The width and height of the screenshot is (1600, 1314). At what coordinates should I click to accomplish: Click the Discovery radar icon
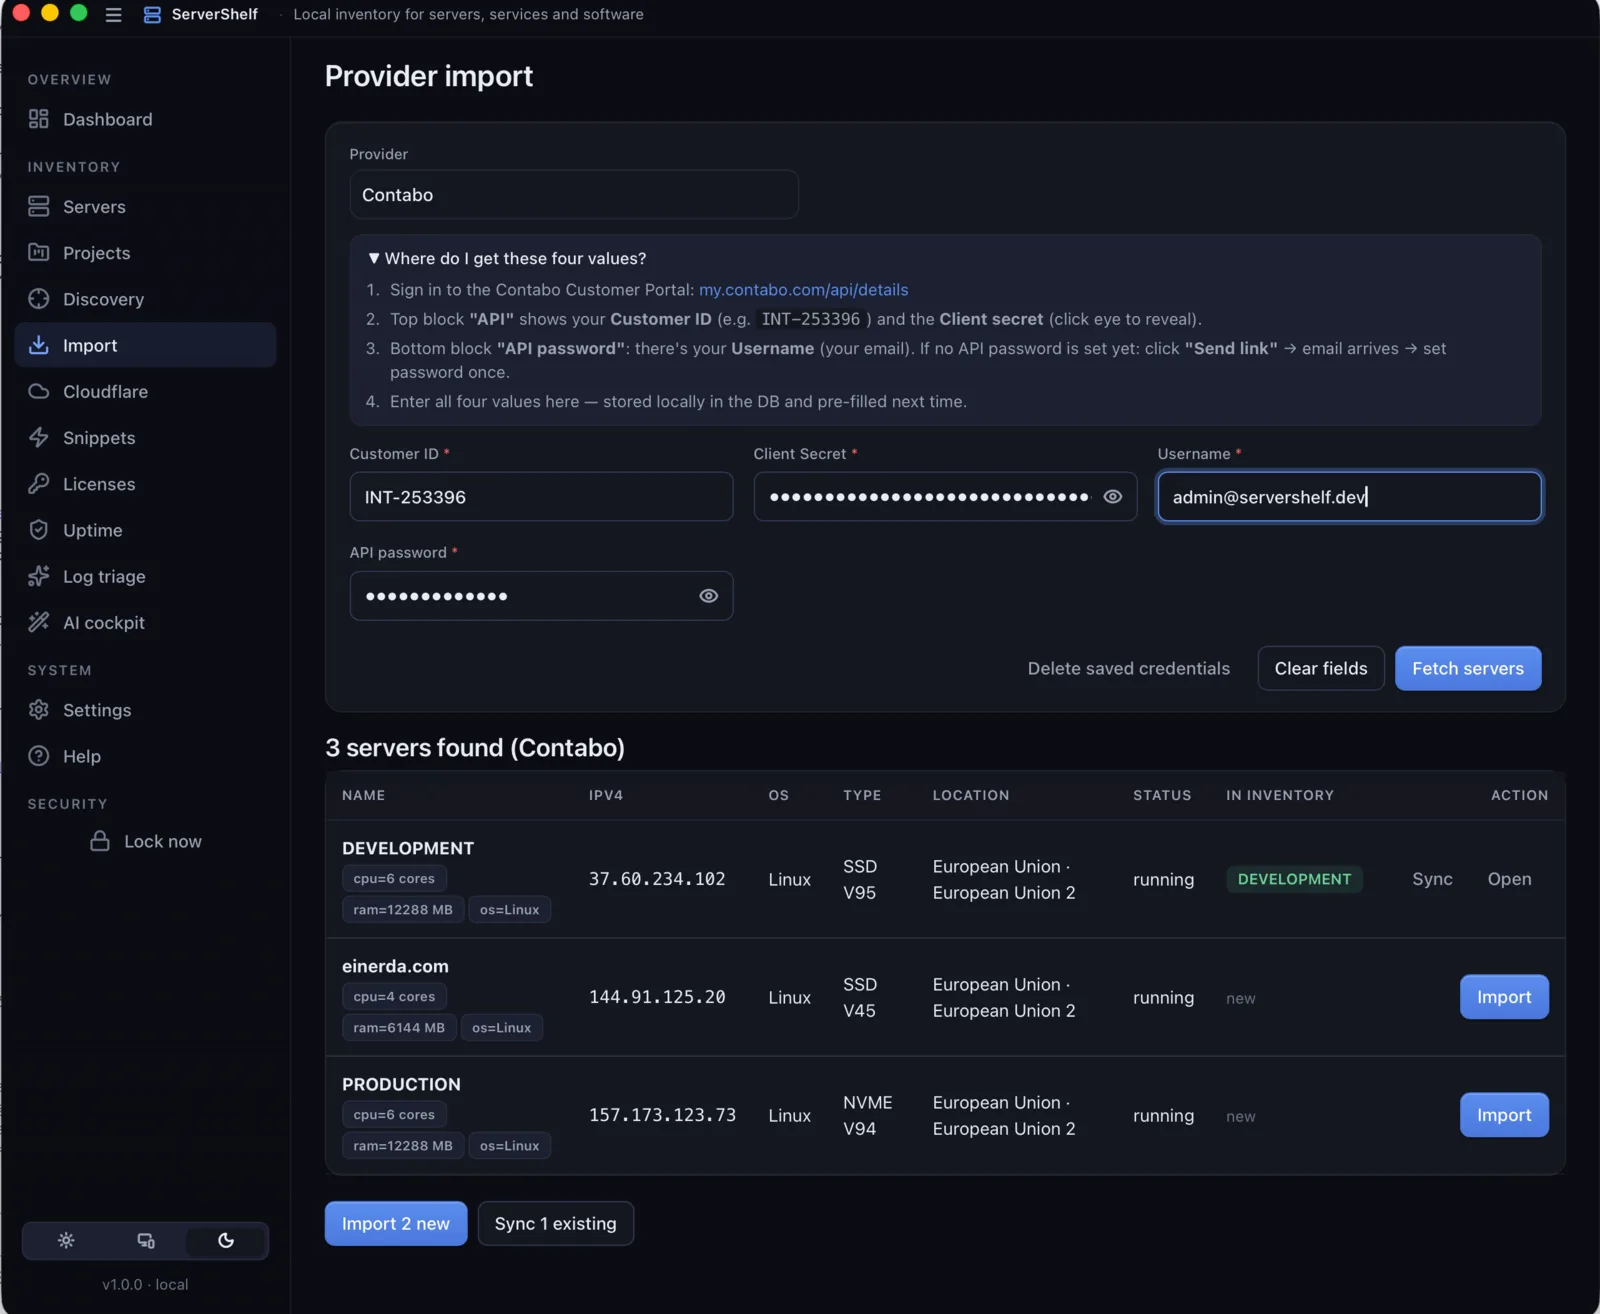tap(39, 299)
